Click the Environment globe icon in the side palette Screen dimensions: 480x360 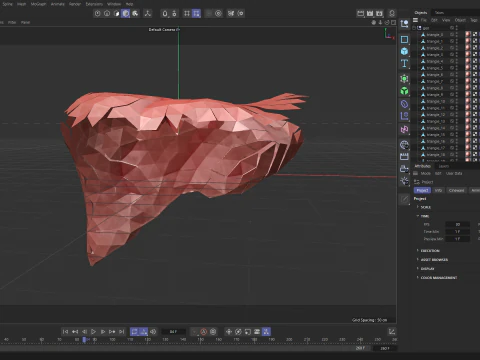point(404,145)
